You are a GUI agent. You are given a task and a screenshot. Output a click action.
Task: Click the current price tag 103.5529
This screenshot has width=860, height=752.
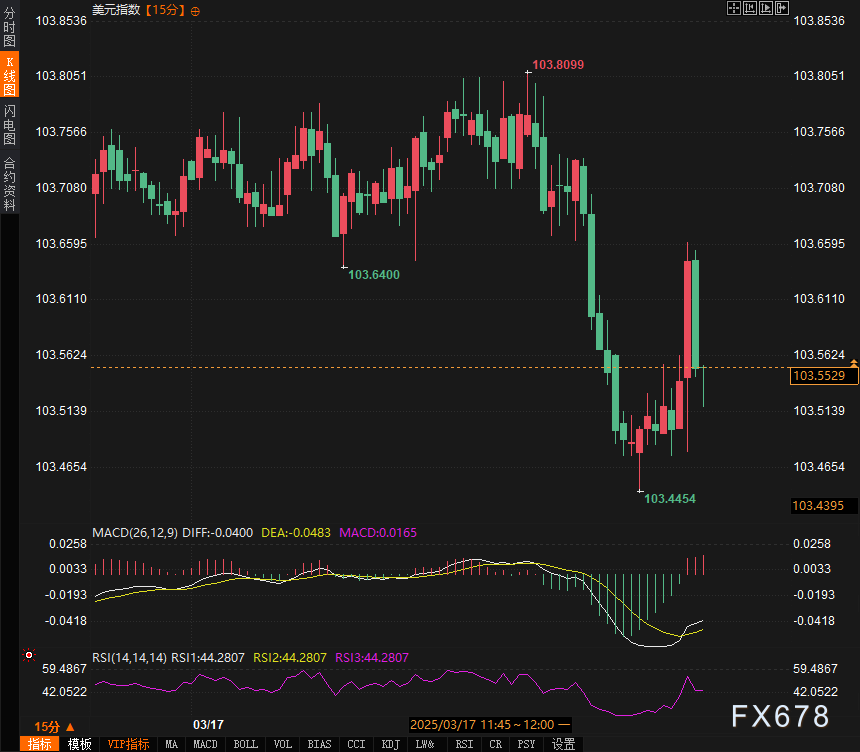(818, 376)
